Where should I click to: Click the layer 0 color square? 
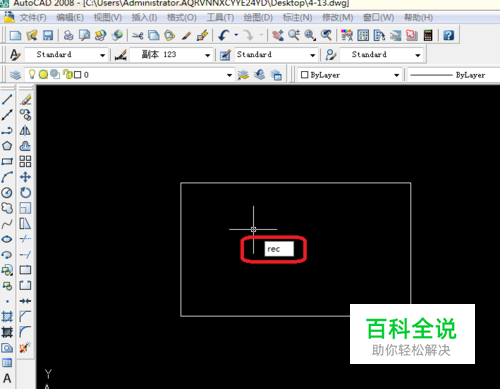point(78,75)
